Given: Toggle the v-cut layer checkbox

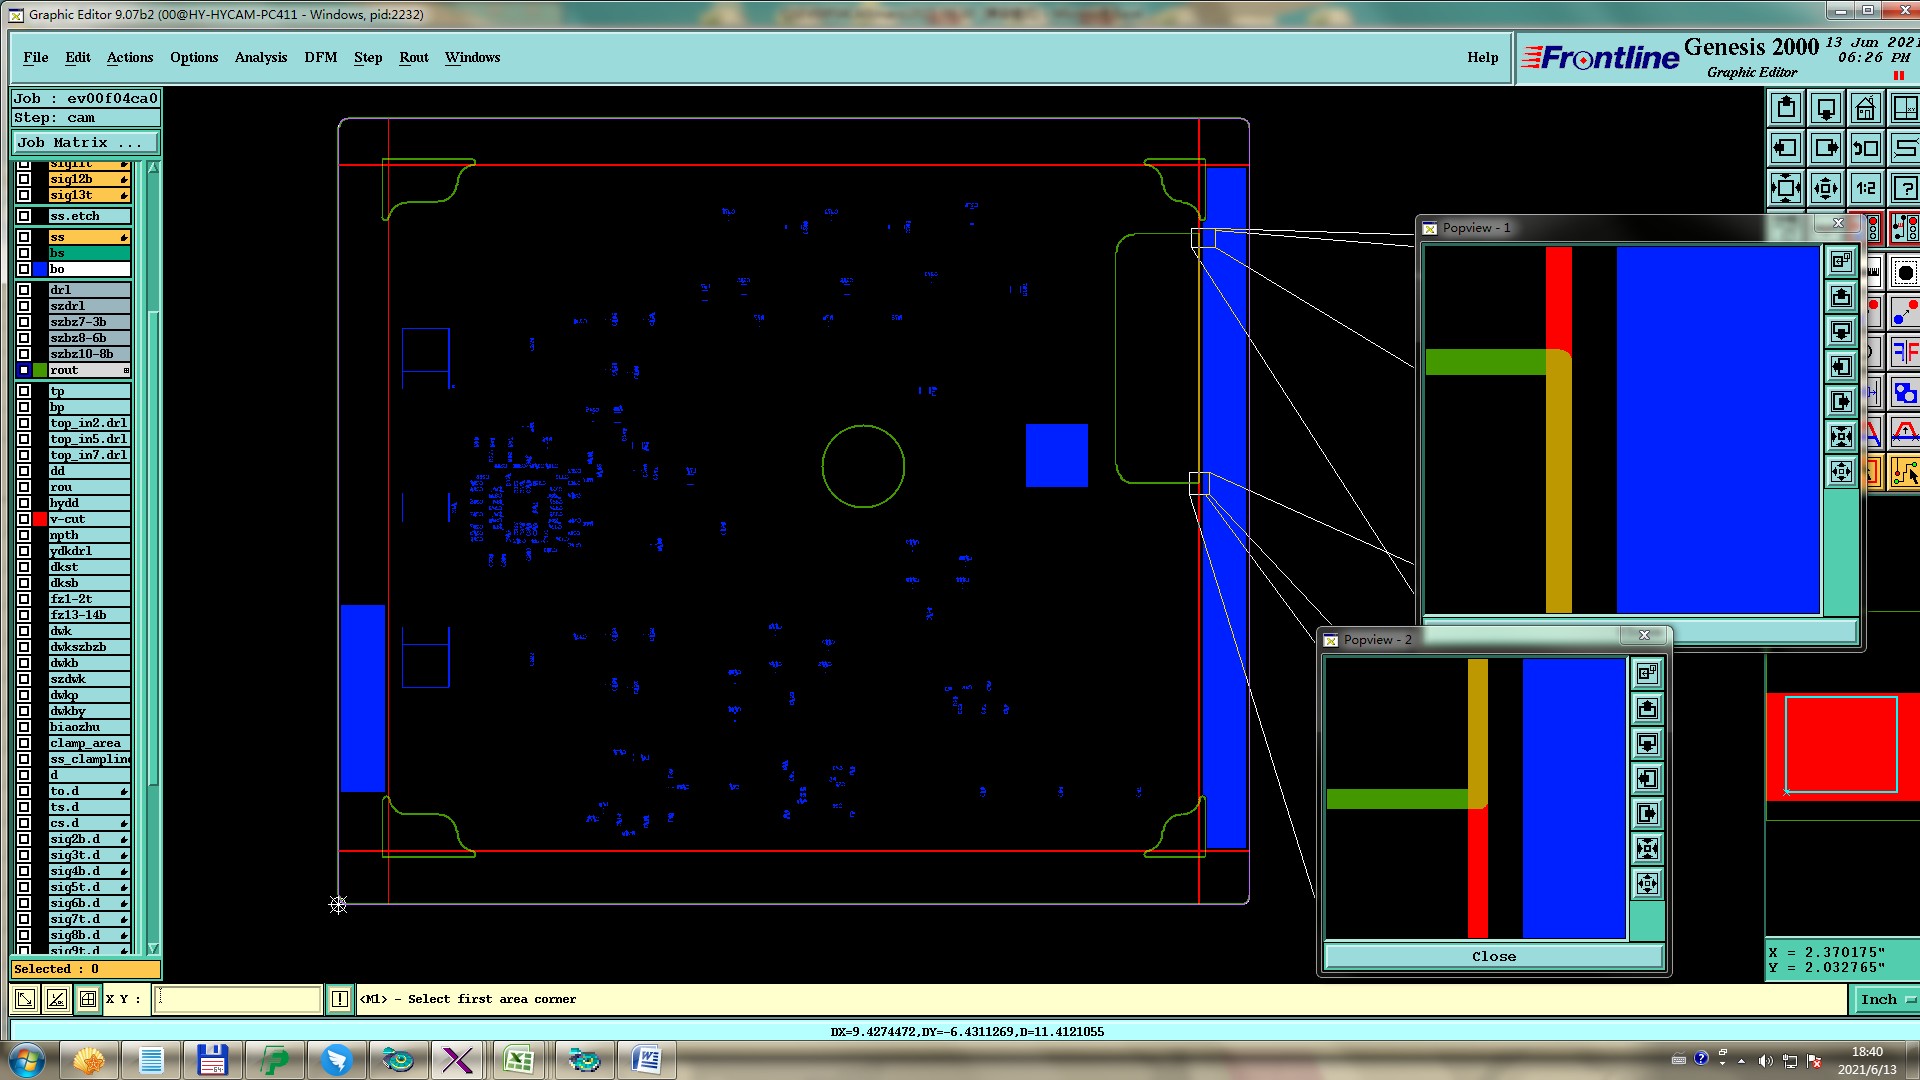Looking at the screenshot, I should 24,519.
